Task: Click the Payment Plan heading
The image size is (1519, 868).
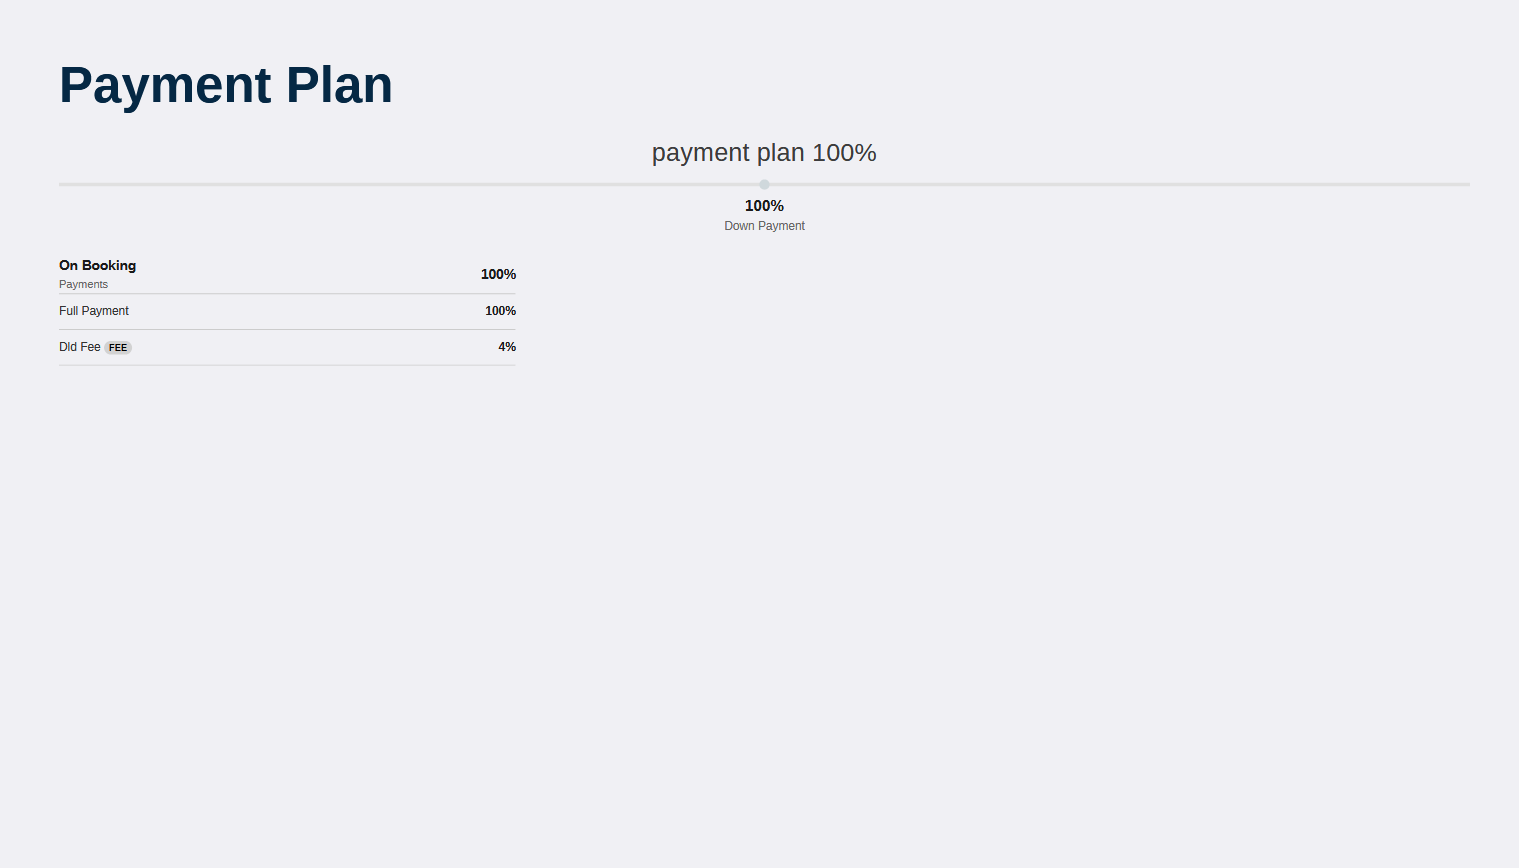Action: pyautogui.click(x=226, y=85)
